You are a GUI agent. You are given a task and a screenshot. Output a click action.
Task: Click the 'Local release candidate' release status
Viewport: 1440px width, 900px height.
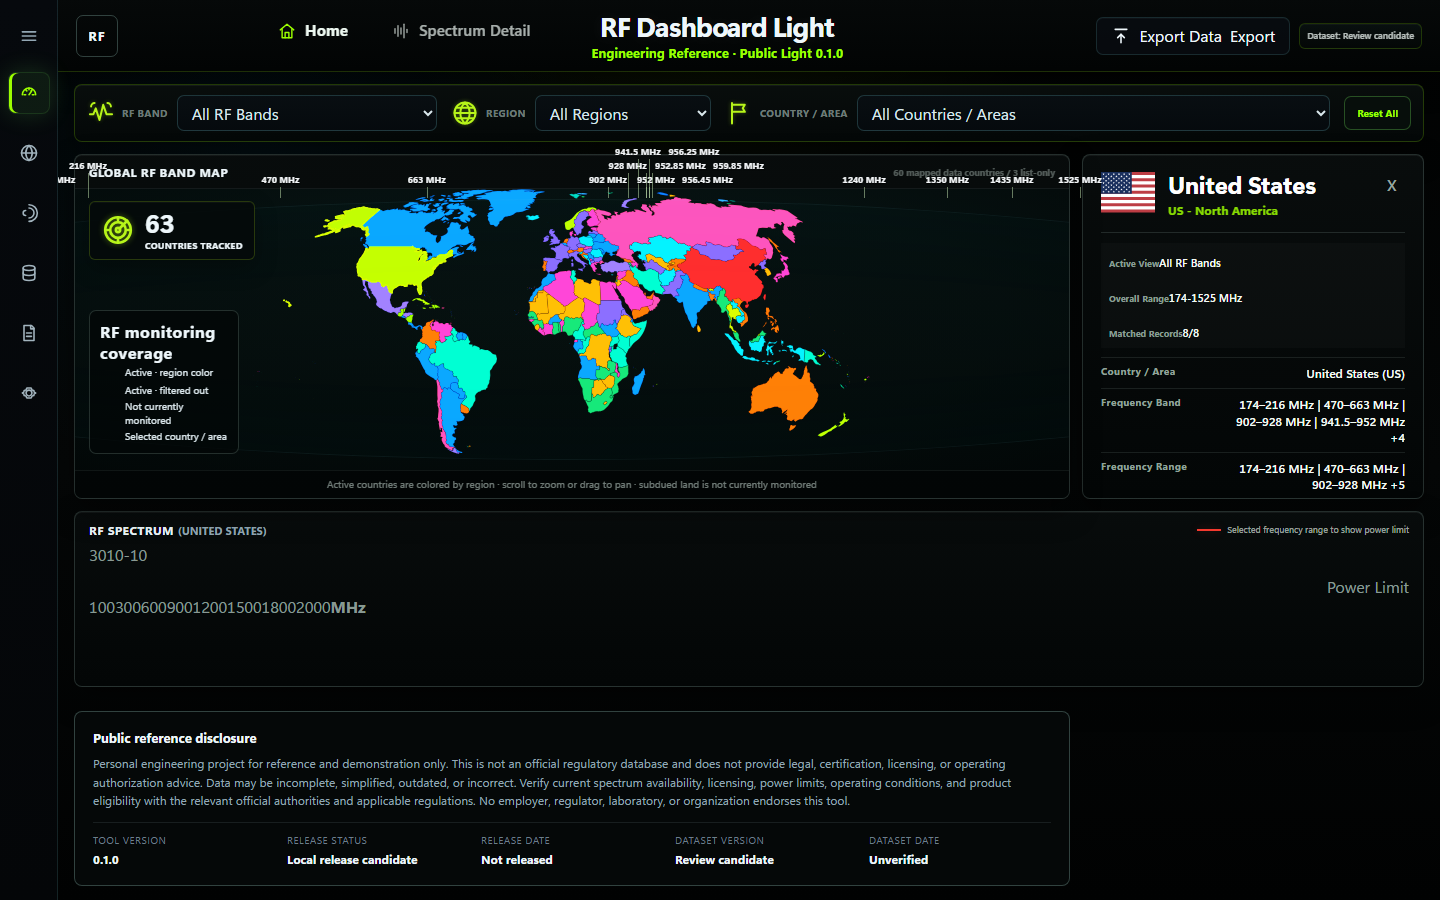click(352, 860)
